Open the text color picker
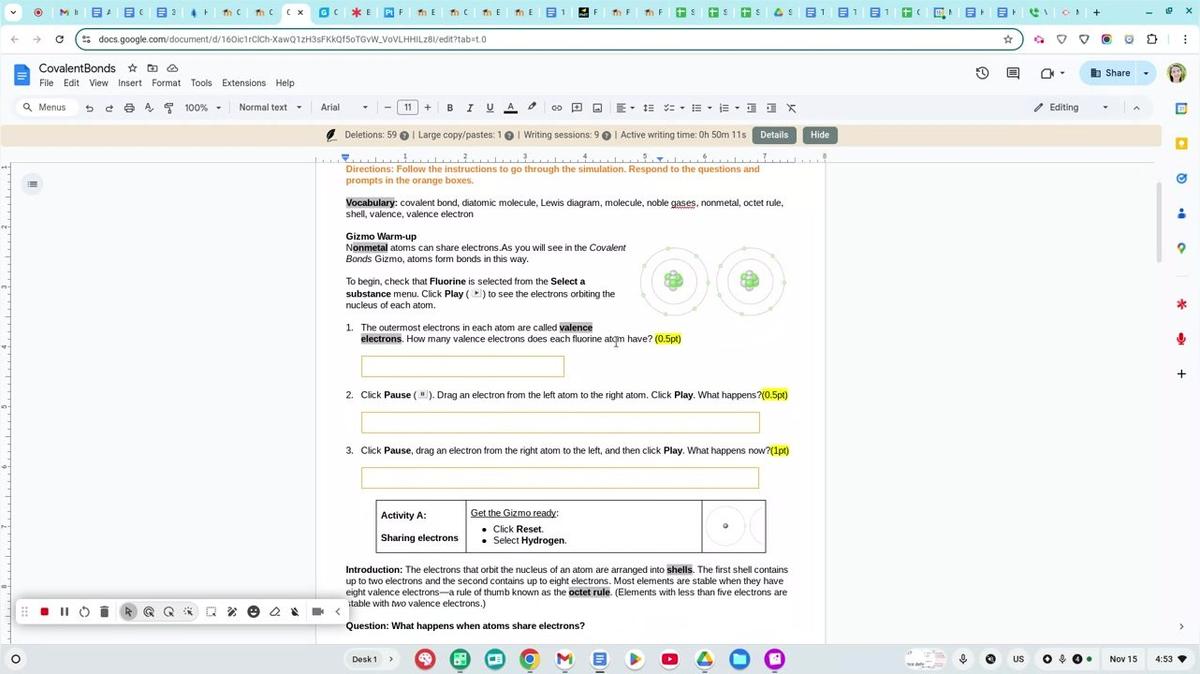This screenshot has width=1200, height=674. pyautogui.click(x=510, y=108)
